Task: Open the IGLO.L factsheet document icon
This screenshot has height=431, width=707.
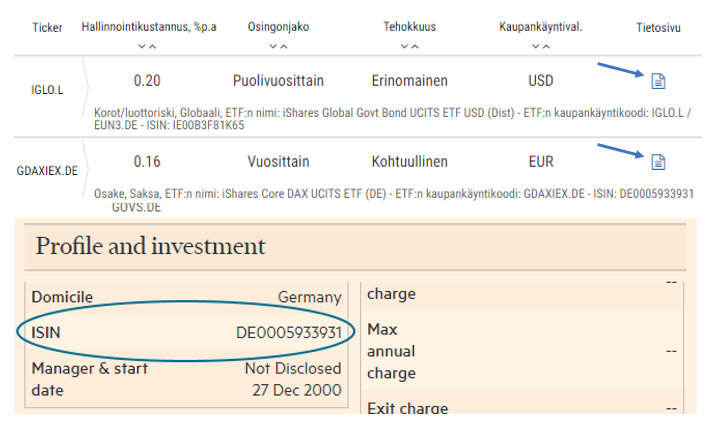Action: [658, 81]
